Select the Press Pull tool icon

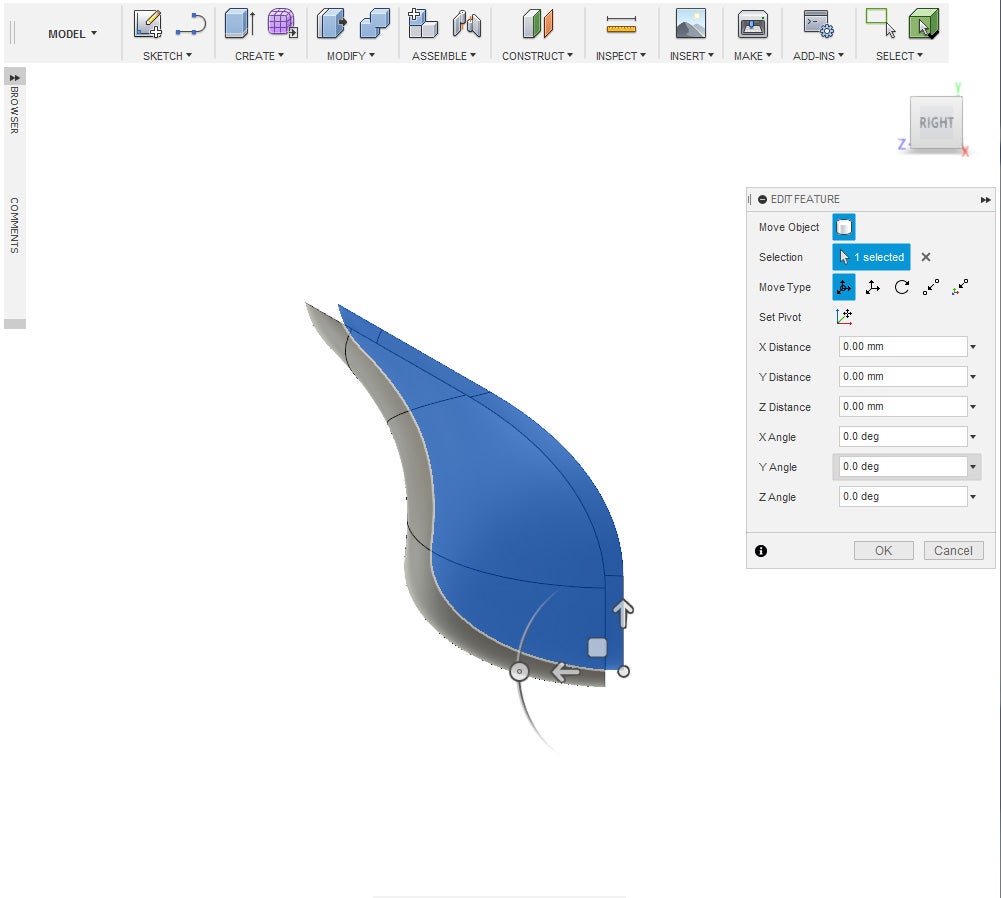[x=331, y=24]
